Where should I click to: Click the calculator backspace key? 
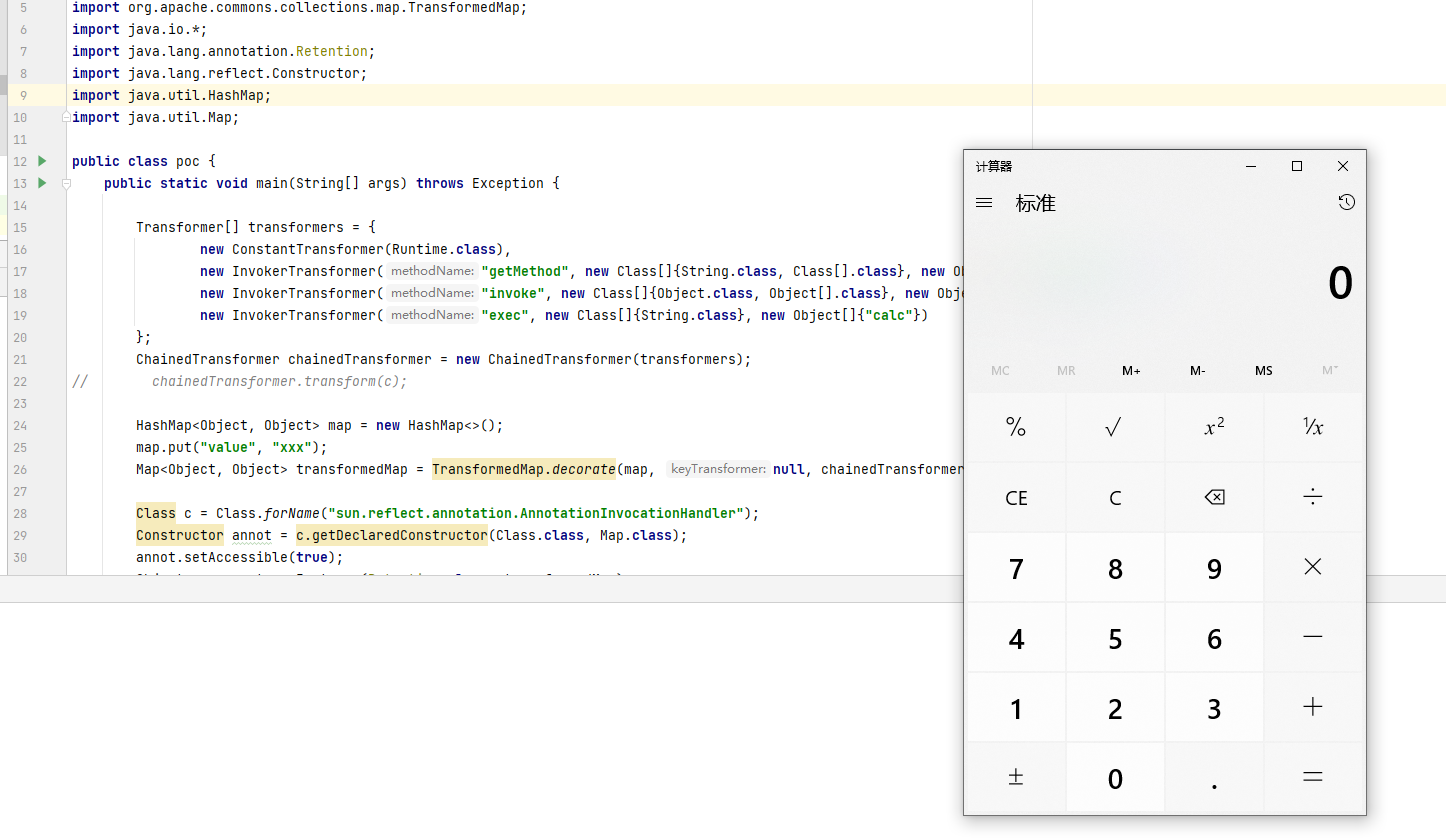pyautogui.click(x=1214, y=497)
